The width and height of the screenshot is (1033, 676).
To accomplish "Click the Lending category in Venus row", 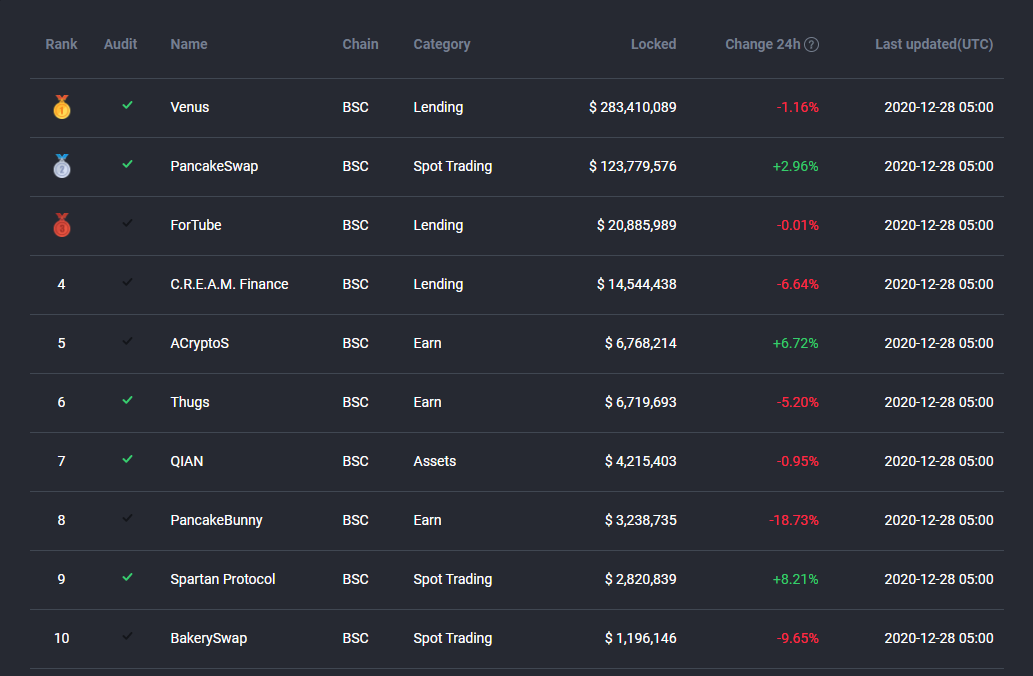I will [438, 107].
